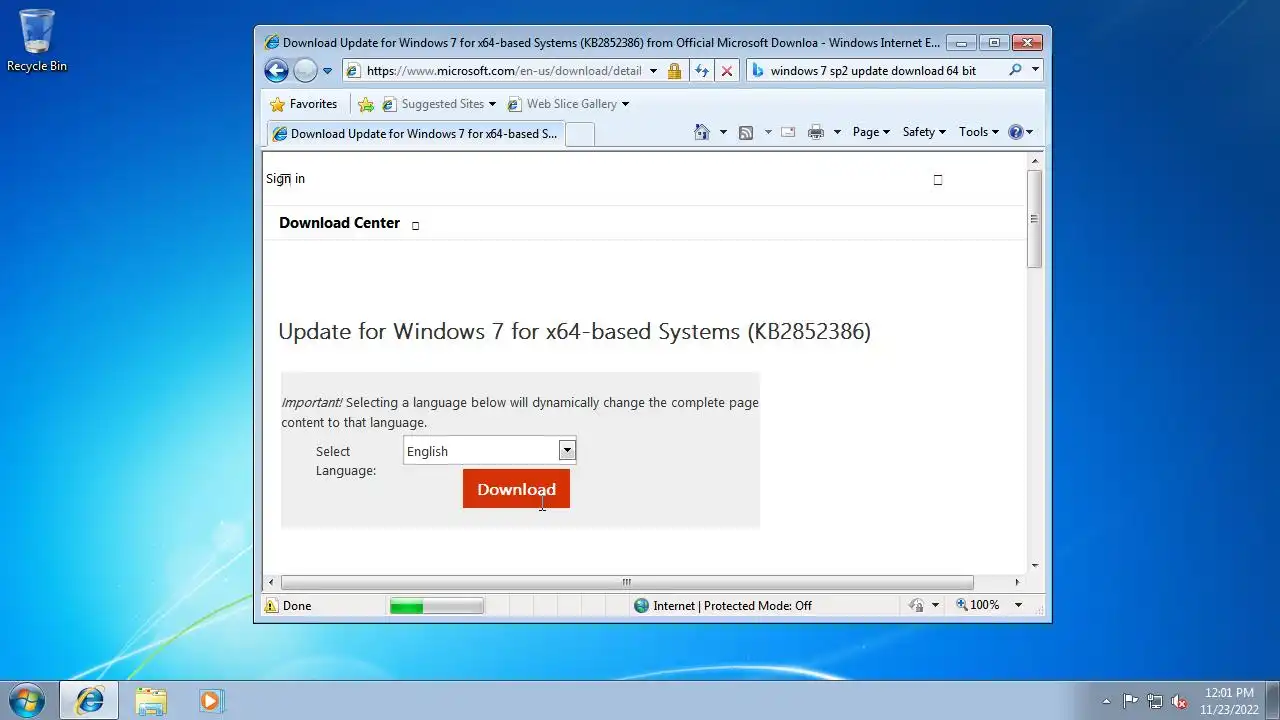The width and height of the screenshot is (1280, 720).
Task: Expand the Home button dropdown arrow
Action: coord(723,132)
